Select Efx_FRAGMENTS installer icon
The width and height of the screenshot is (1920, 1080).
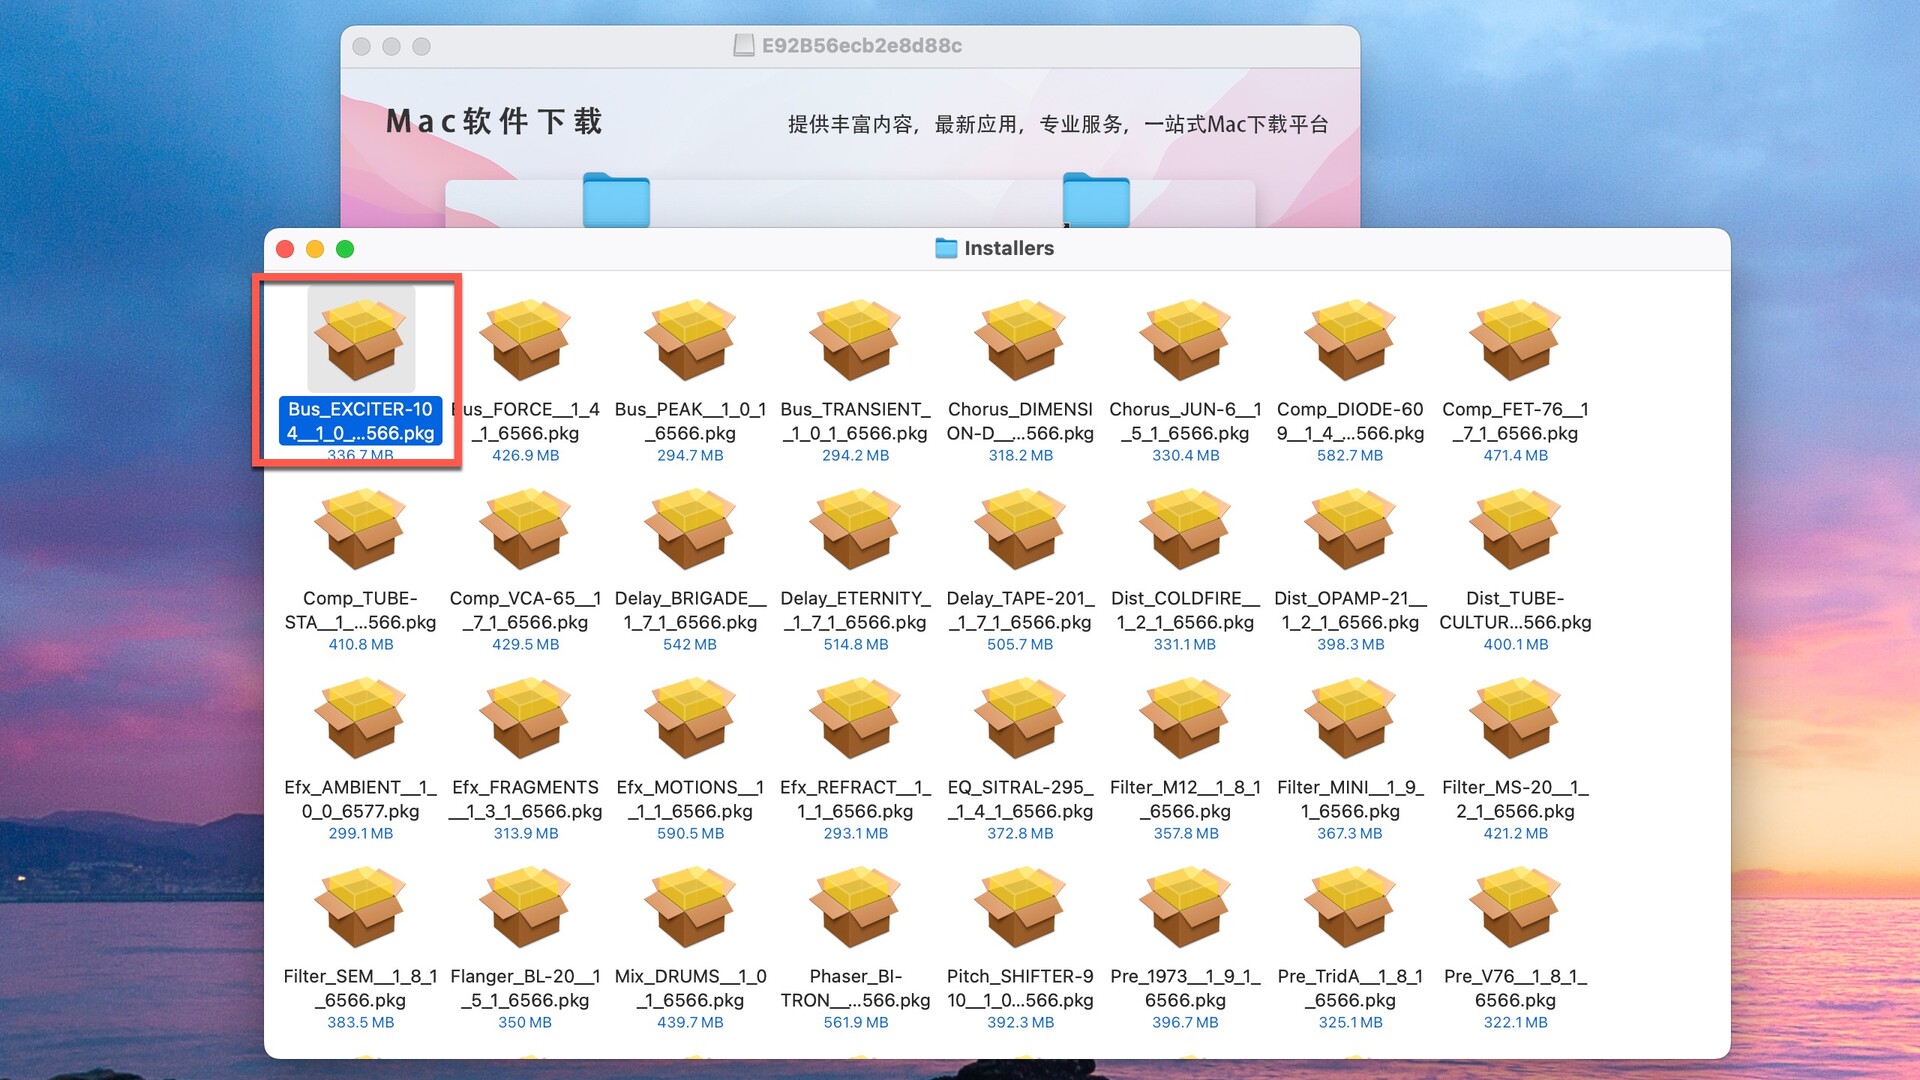point(525,718)
